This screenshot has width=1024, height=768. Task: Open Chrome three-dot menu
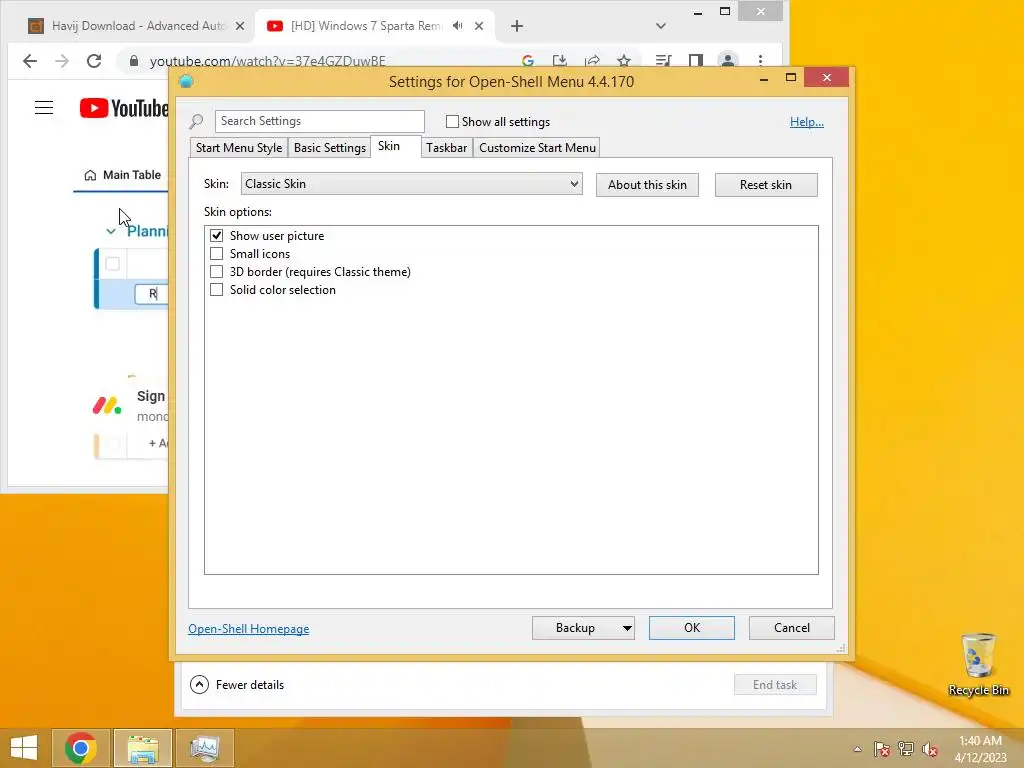click(760, 60)
